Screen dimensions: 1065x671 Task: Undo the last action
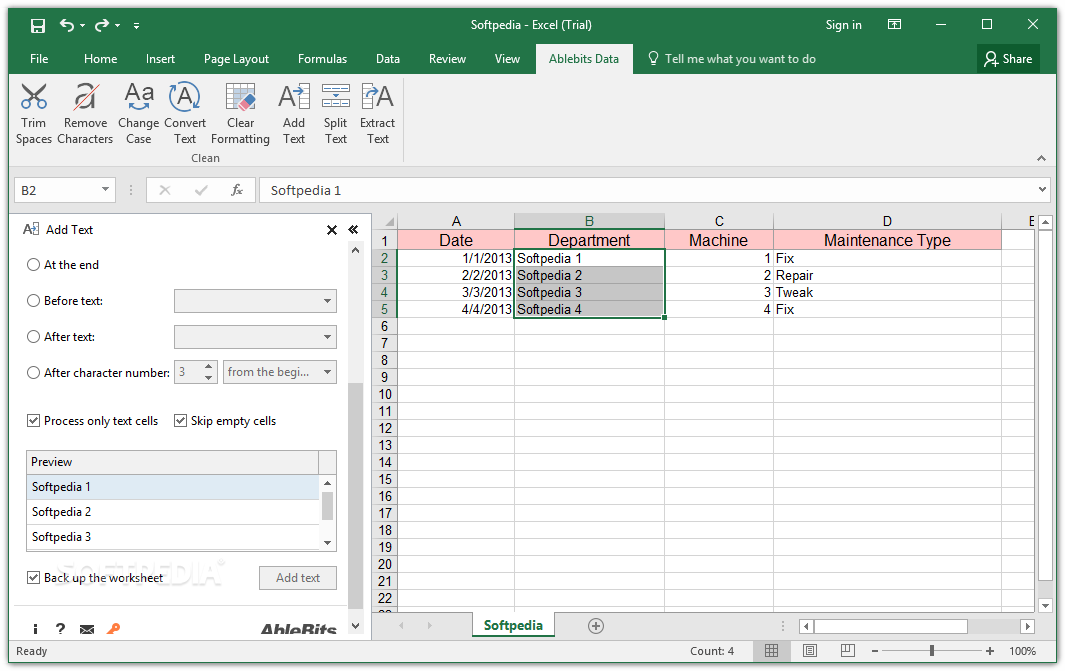[x=67, y=25]
